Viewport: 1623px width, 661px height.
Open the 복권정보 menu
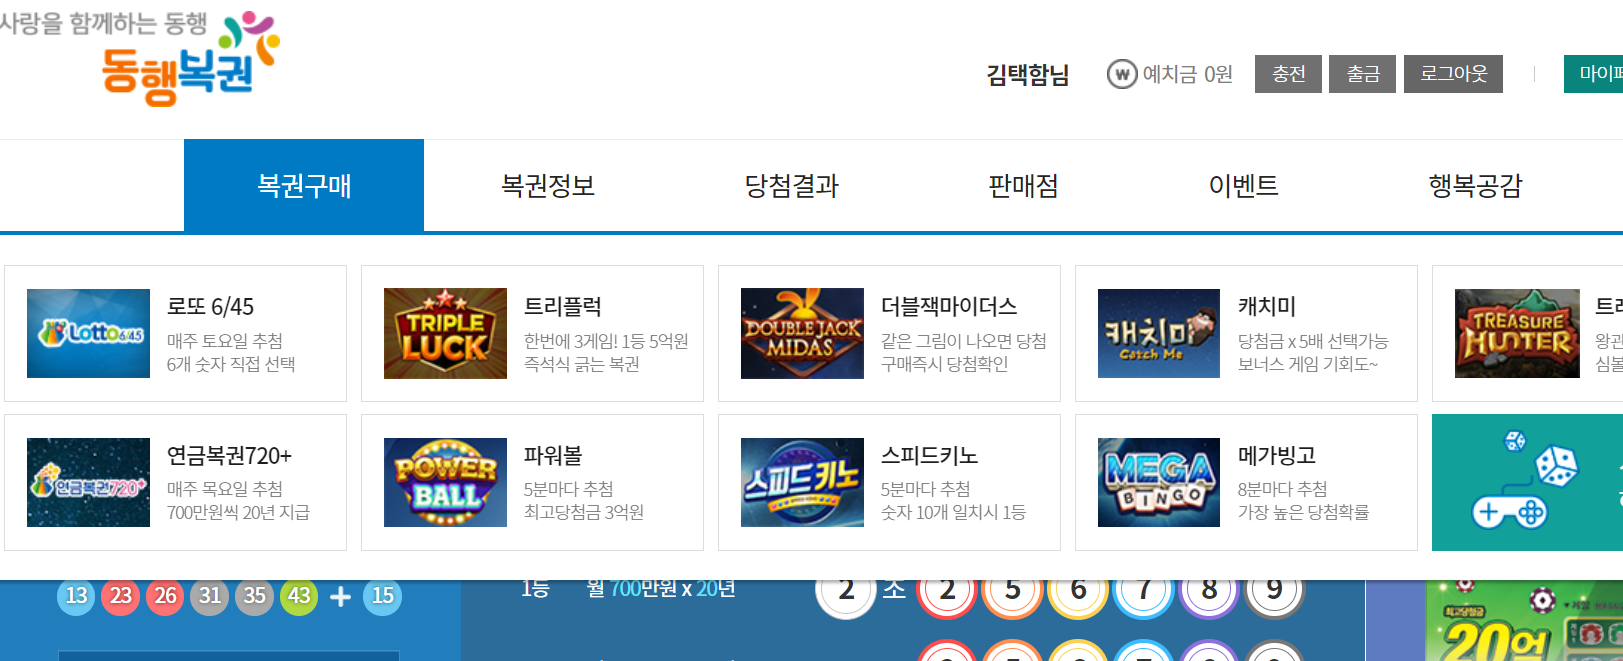(x=548, y=186)
